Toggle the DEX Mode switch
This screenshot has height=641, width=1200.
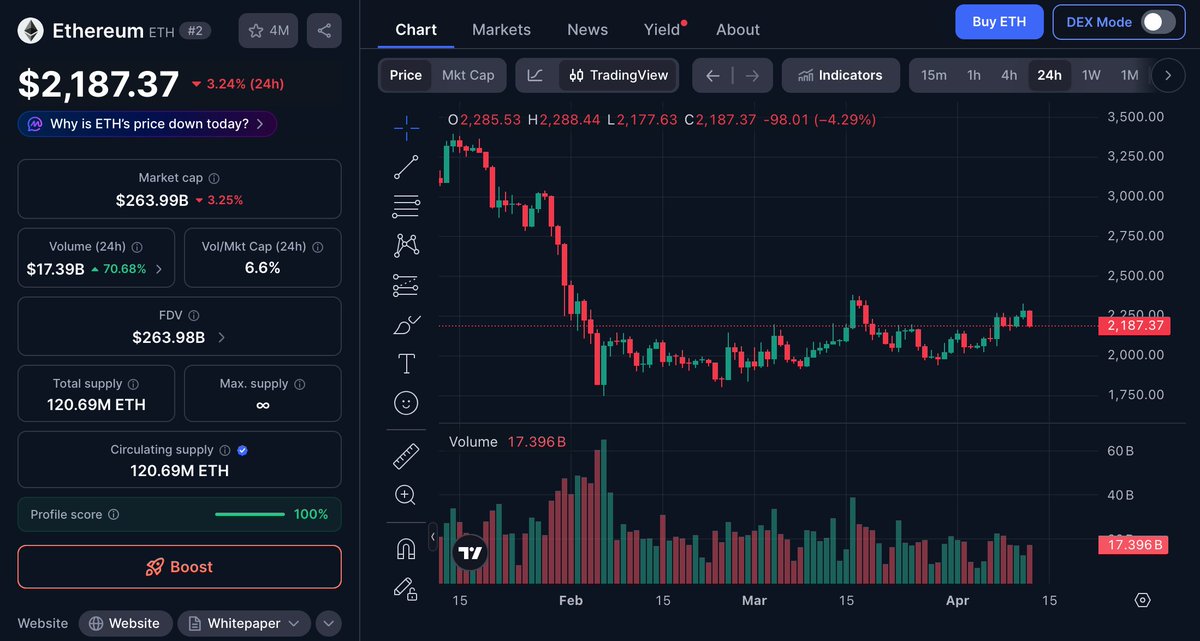[1158, 22]
